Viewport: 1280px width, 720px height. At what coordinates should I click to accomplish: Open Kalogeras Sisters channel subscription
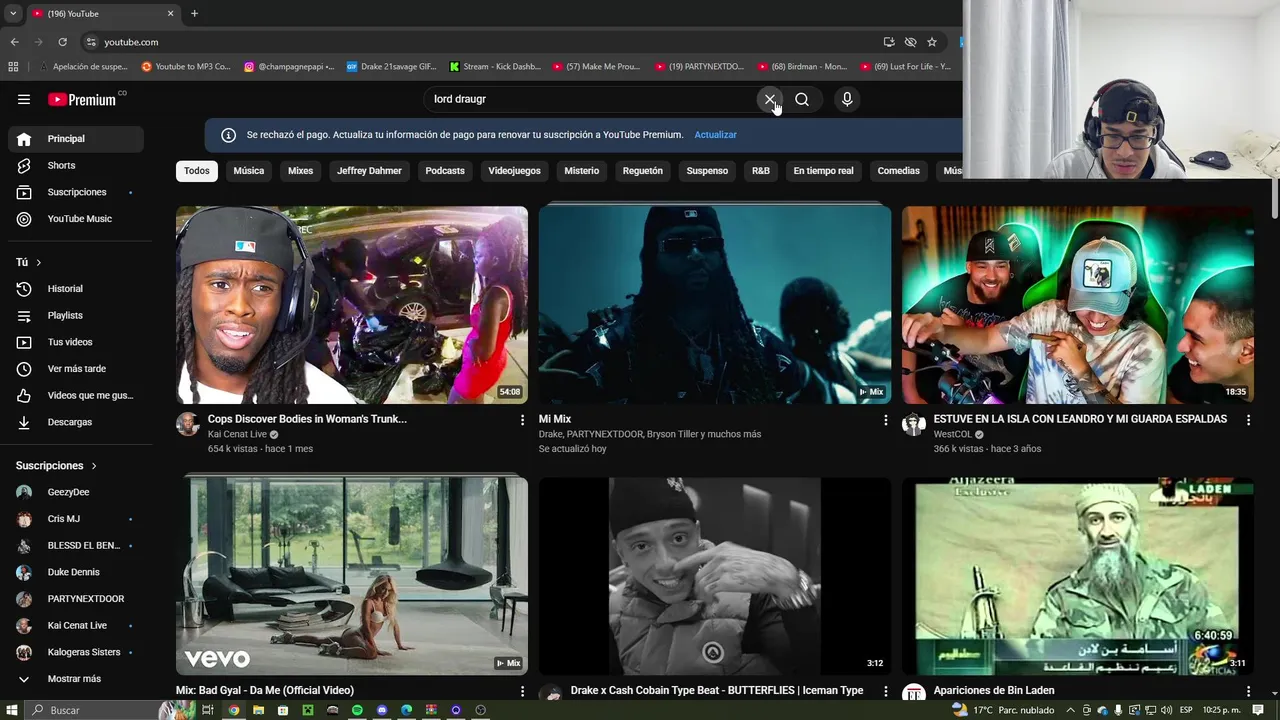76,652
